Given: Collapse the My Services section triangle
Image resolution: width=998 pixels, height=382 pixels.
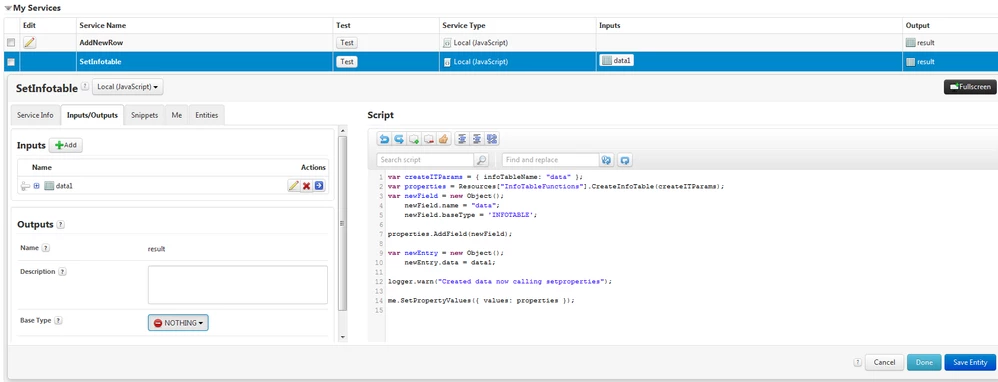Looking at the screenshot, I should (8, 8).
